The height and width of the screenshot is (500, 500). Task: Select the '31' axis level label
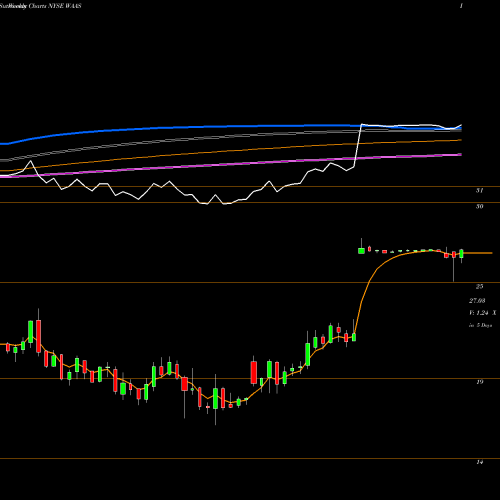[479, 190]
